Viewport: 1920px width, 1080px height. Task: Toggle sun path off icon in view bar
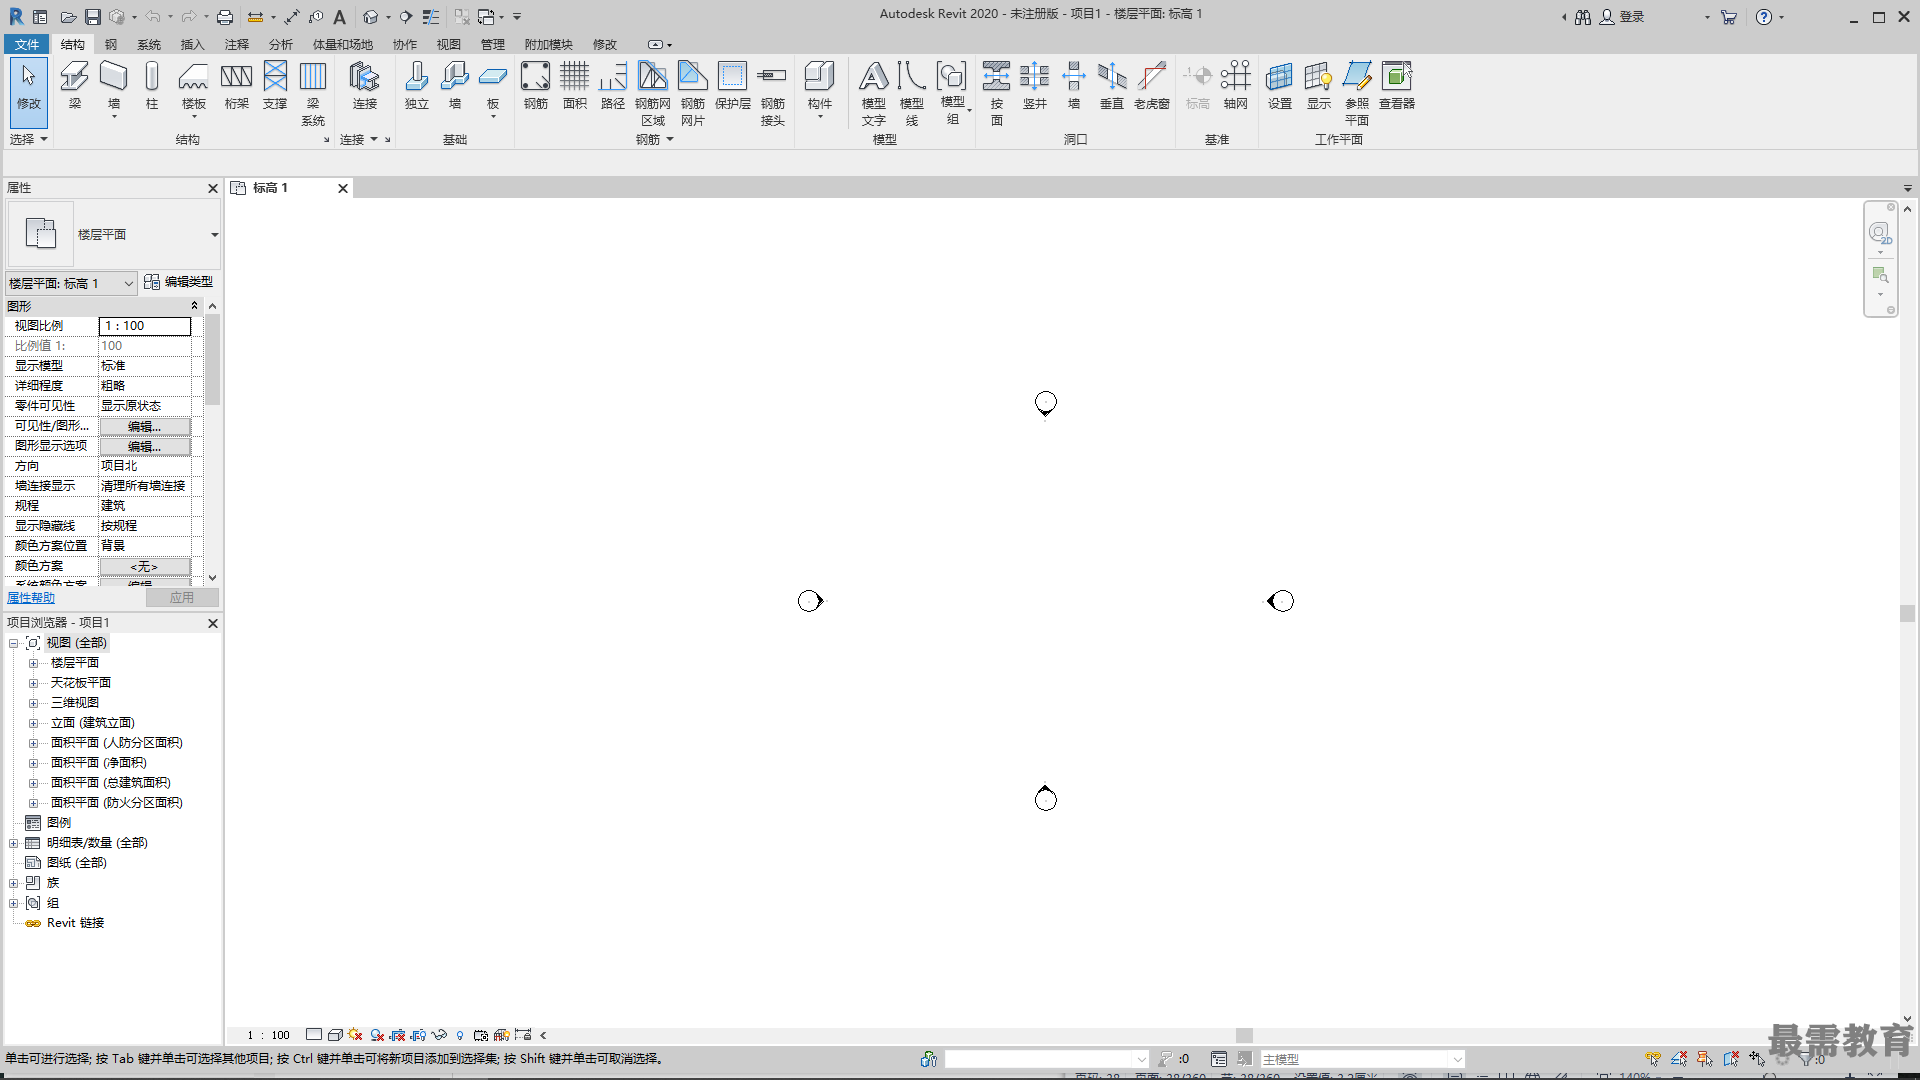355,1035
